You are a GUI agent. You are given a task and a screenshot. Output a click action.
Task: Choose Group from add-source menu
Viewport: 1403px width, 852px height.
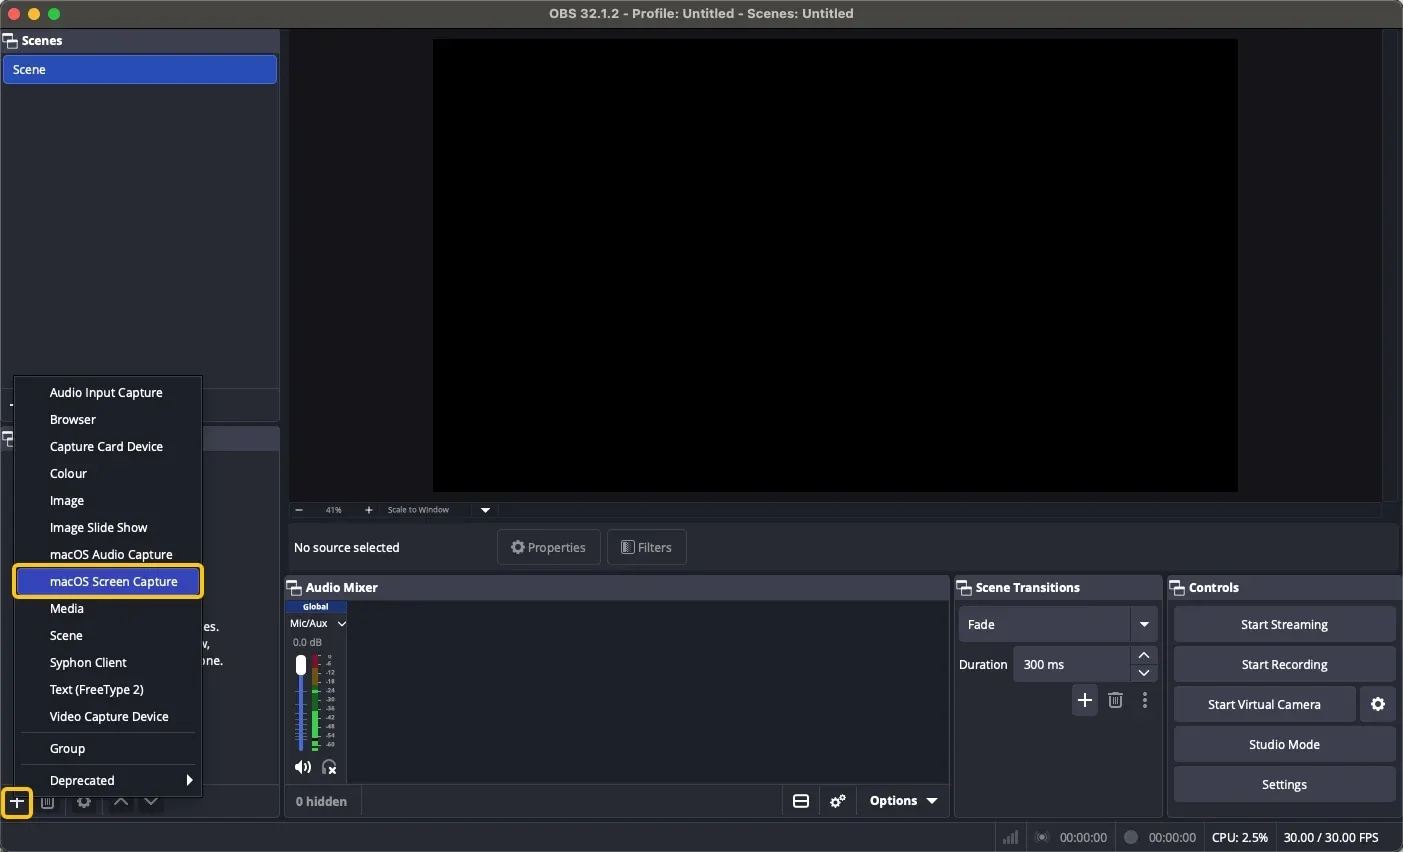(108, 748)
